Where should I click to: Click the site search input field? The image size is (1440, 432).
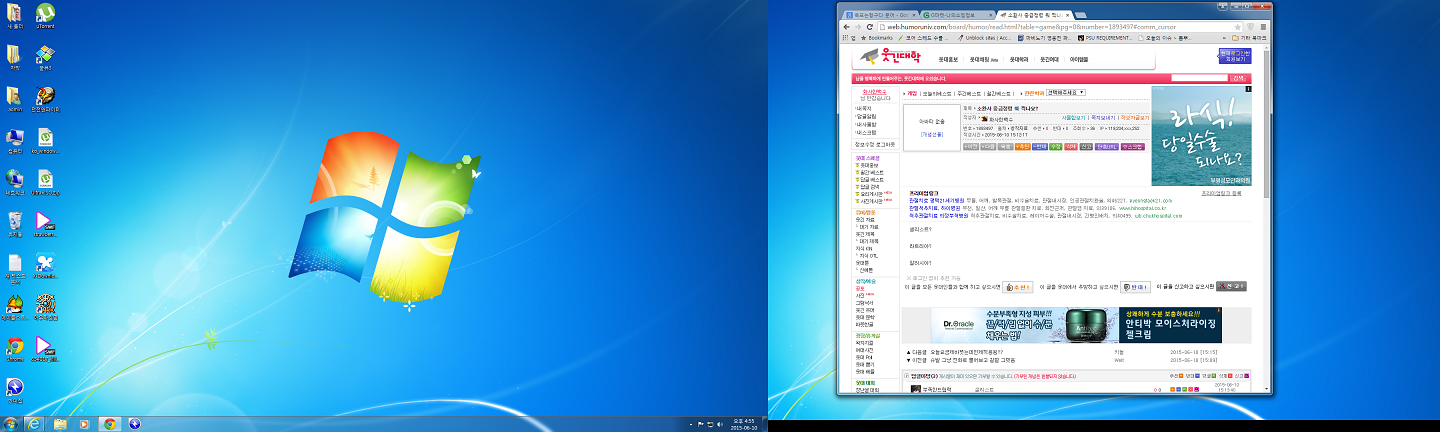(1198, 78)
